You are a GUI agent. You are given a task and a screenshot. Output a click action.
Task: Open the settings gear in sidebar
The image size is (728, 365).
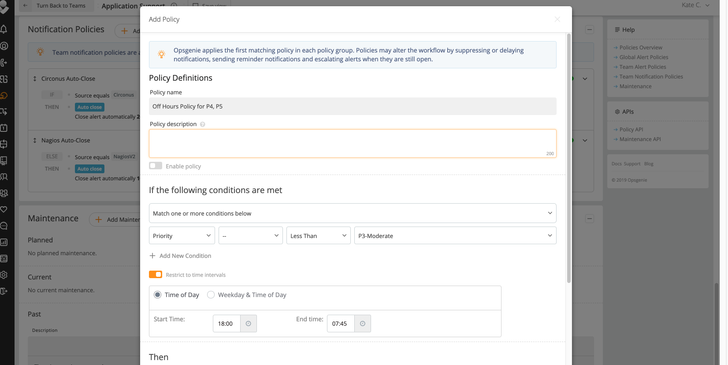pos(4,275)
